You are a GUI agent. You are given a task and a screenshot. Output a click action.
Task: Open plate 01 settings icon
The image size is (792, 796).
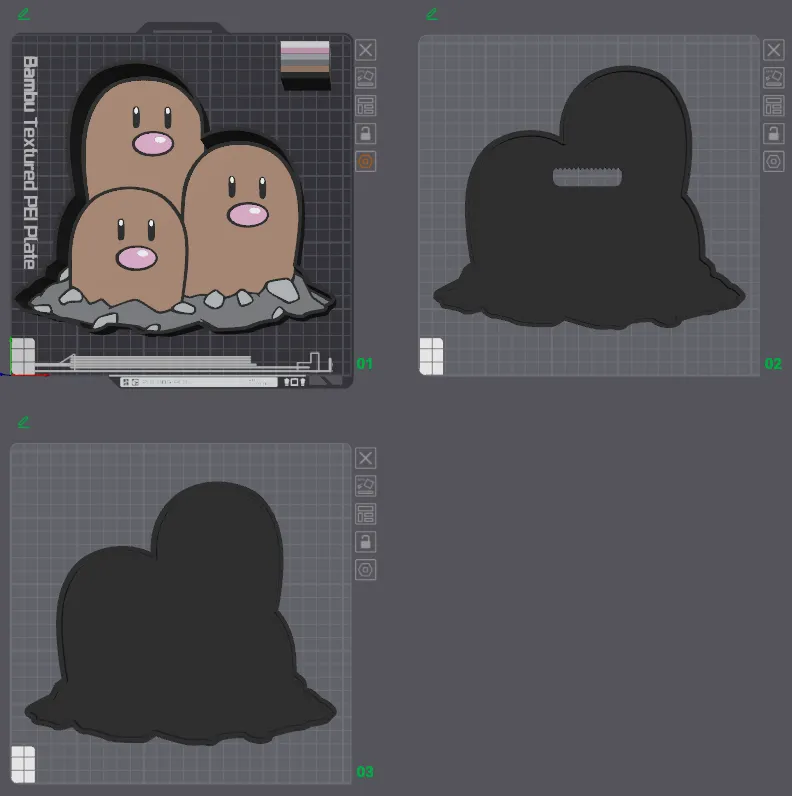[x=365, y=161]
